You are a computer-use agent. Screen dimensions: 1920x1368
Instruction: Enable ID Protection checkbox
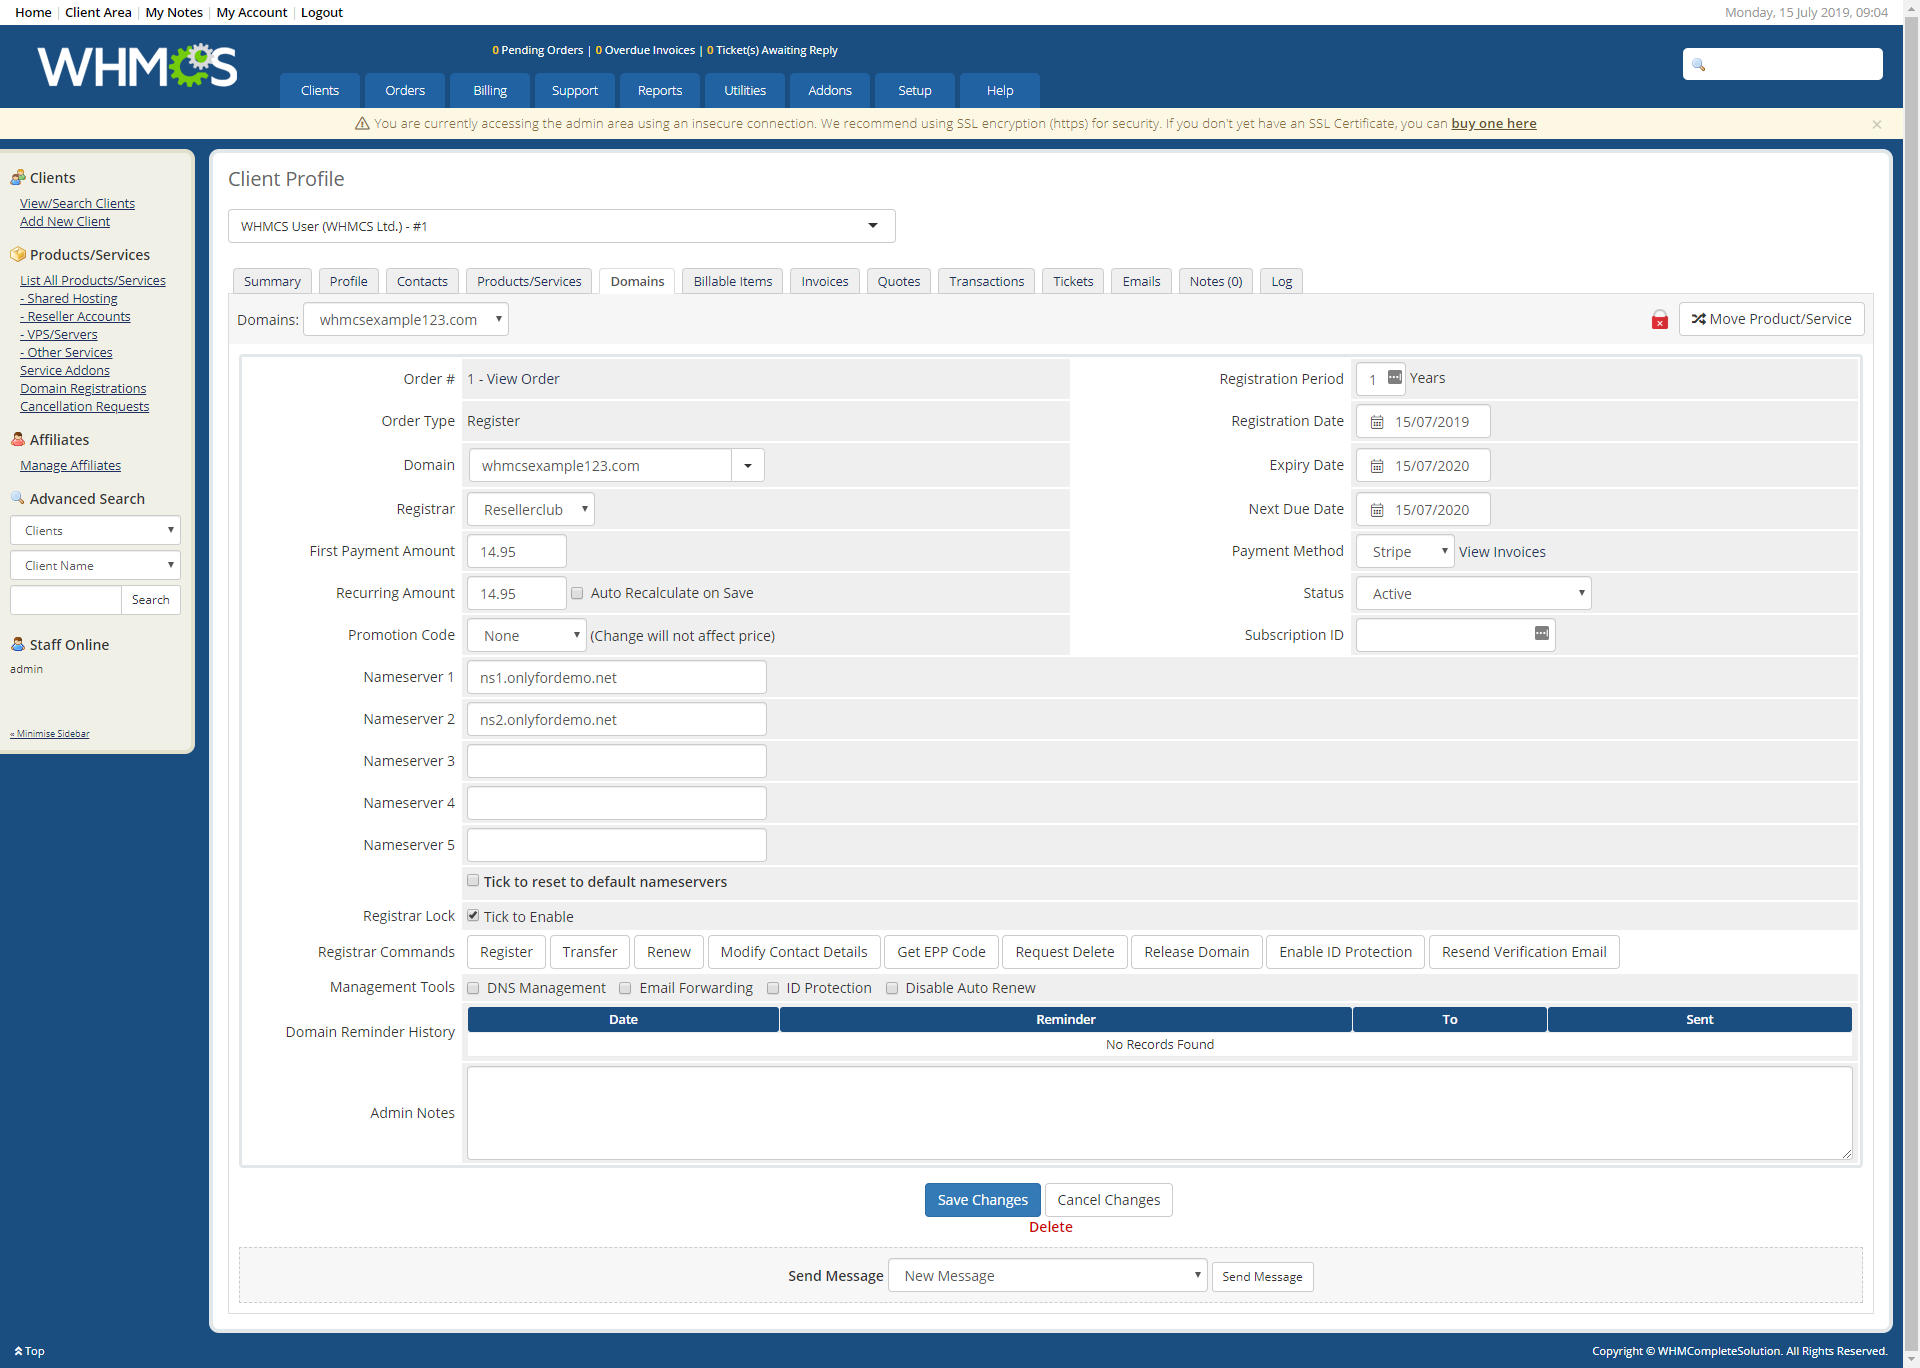point(773,988)
